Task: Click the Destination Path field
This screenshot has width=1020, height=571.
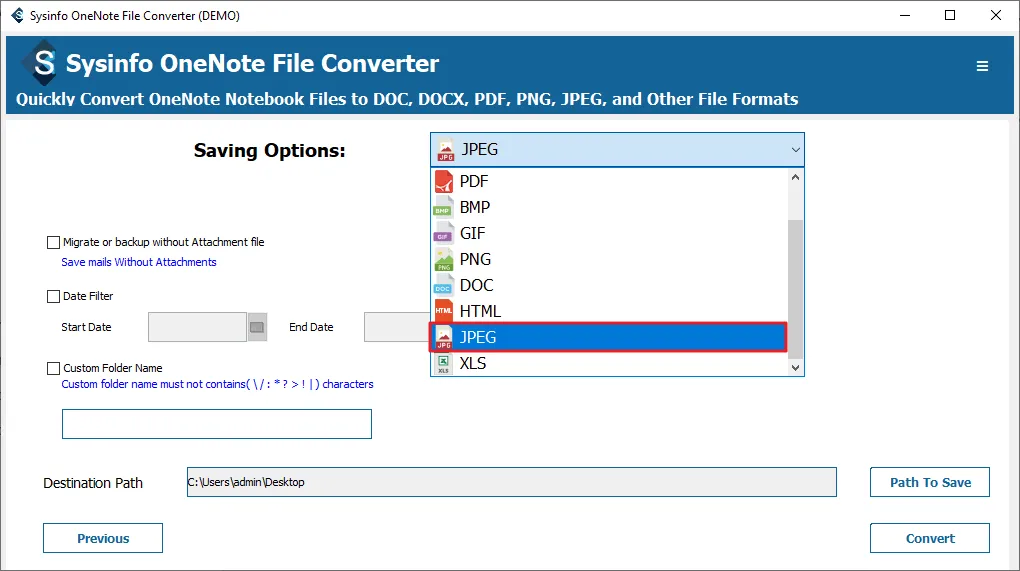Action: pos(511,482)
